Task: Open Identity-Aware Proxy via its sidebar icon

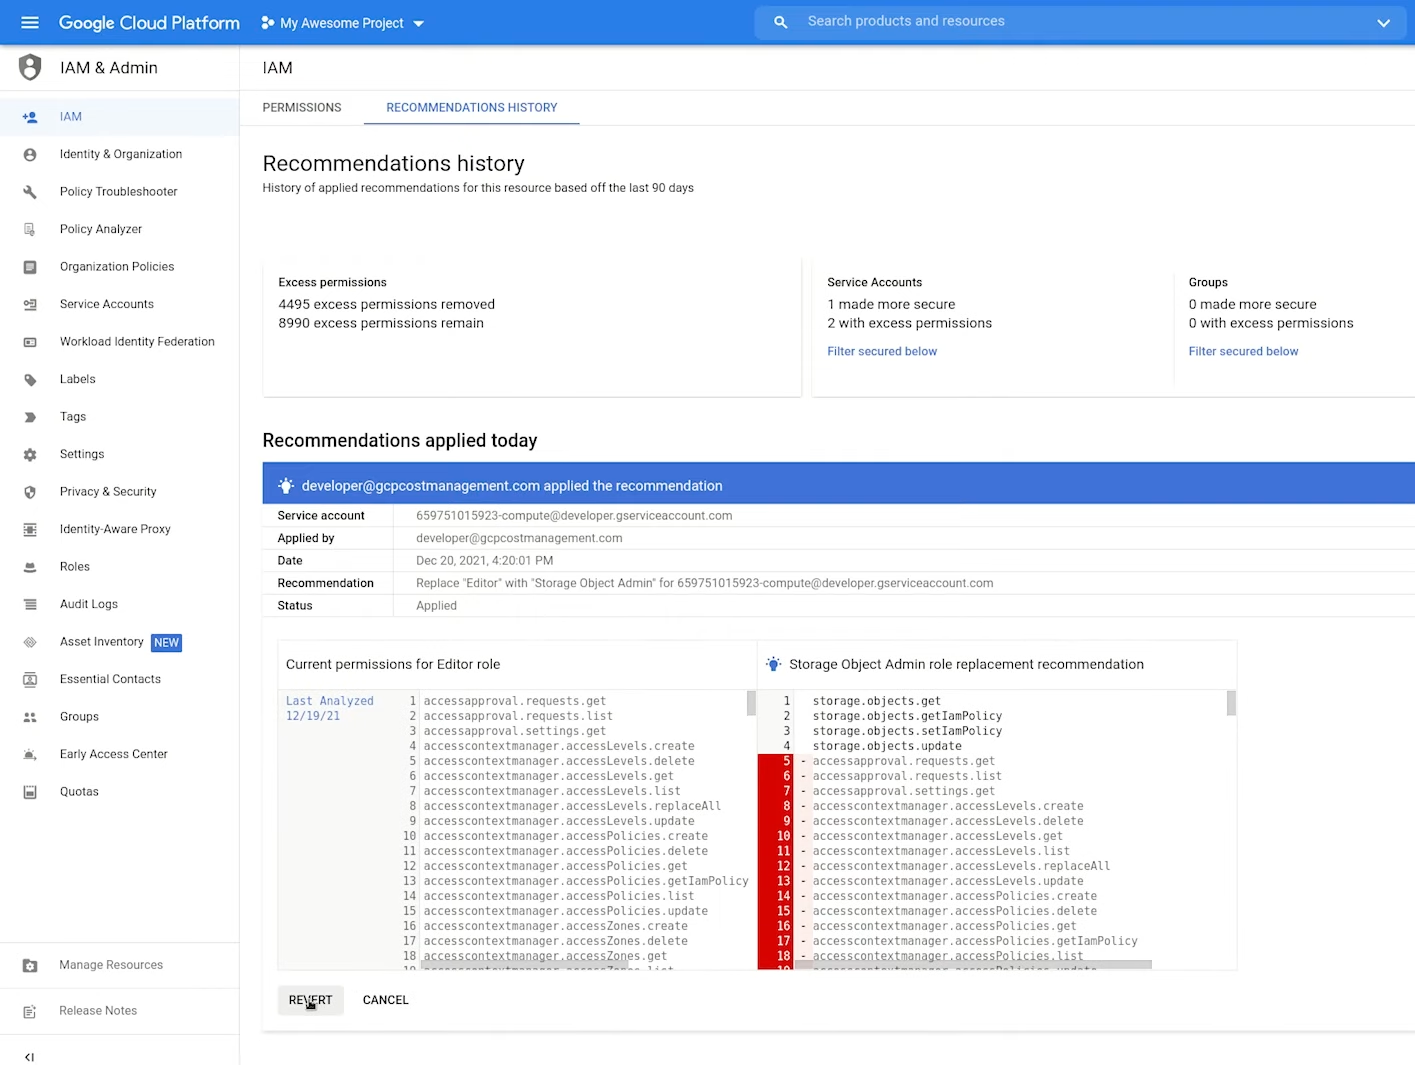Action: (x=30, y=529)
